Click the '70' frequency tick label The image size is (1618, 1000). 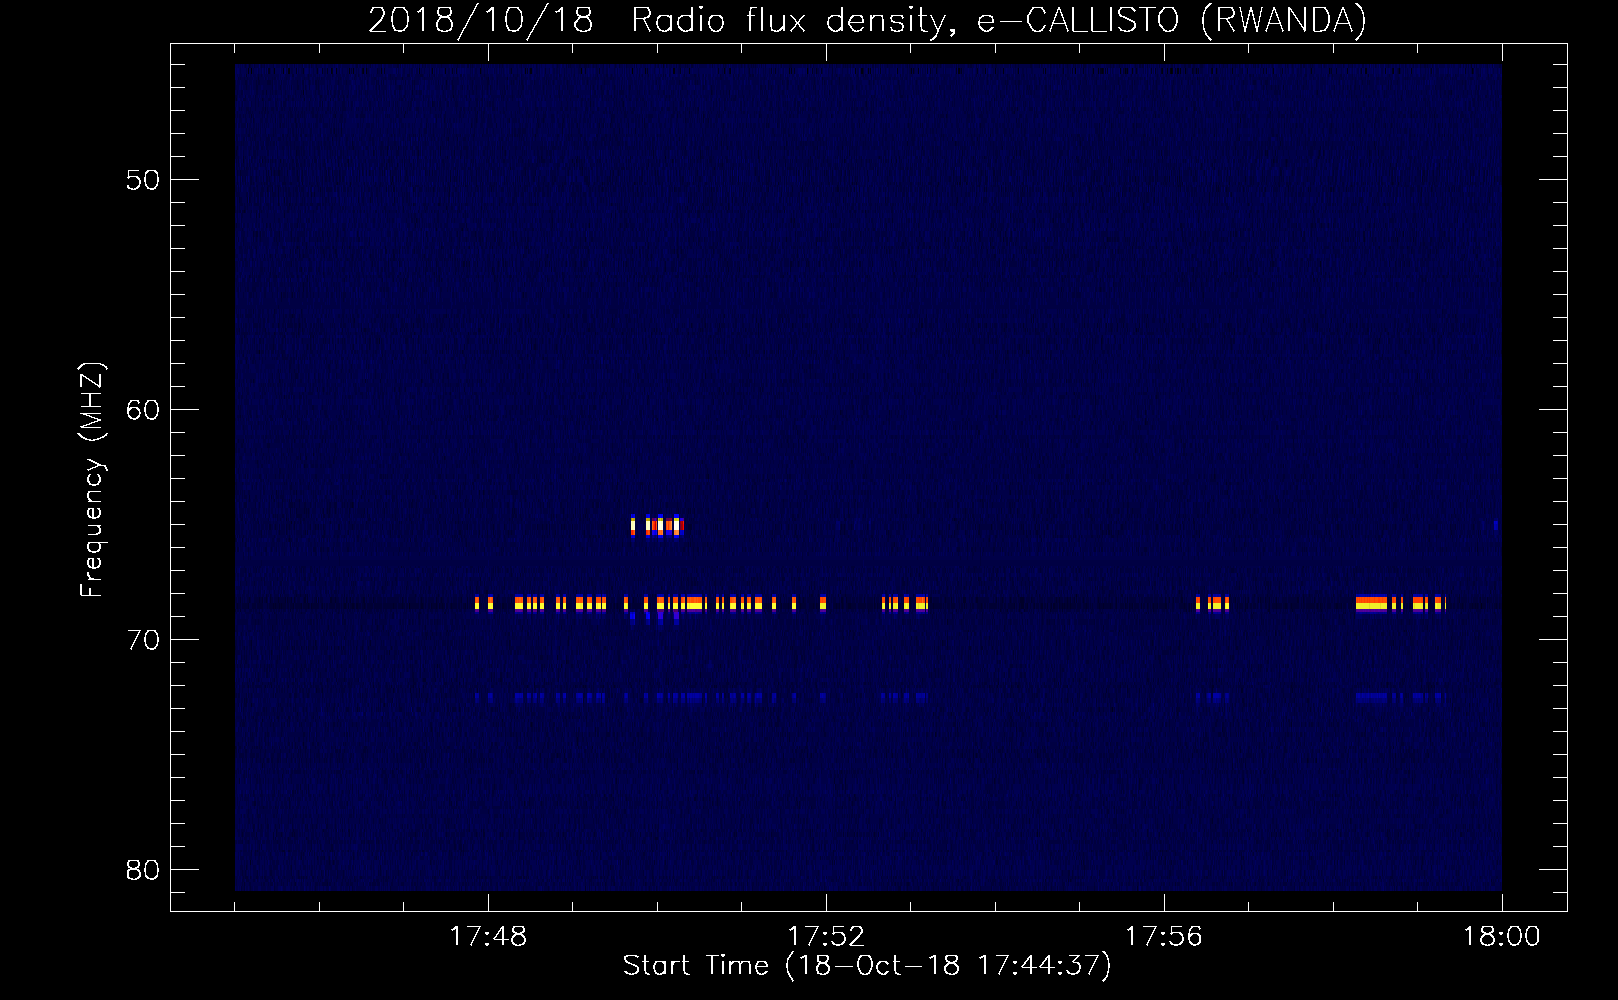tap(143, 640)
